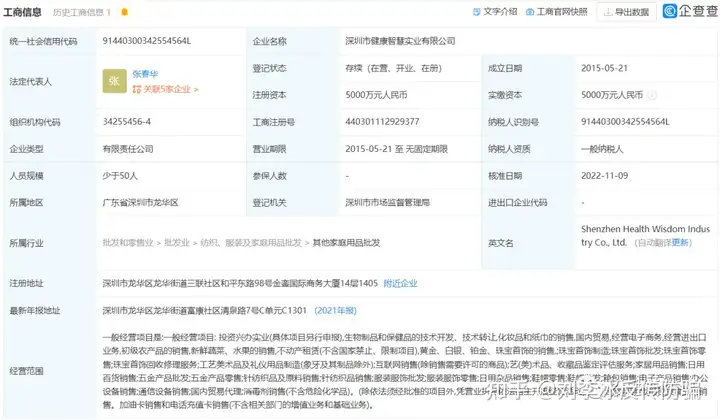The width and height of the screenshot is (720, 420).
Task: Open 批发和零售业 industry breadcrumb
Action: pos(128,243)
